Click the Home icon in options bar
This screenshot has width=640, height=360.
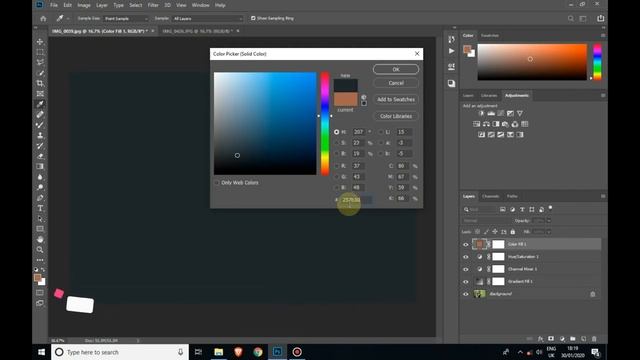click(43, 18)
